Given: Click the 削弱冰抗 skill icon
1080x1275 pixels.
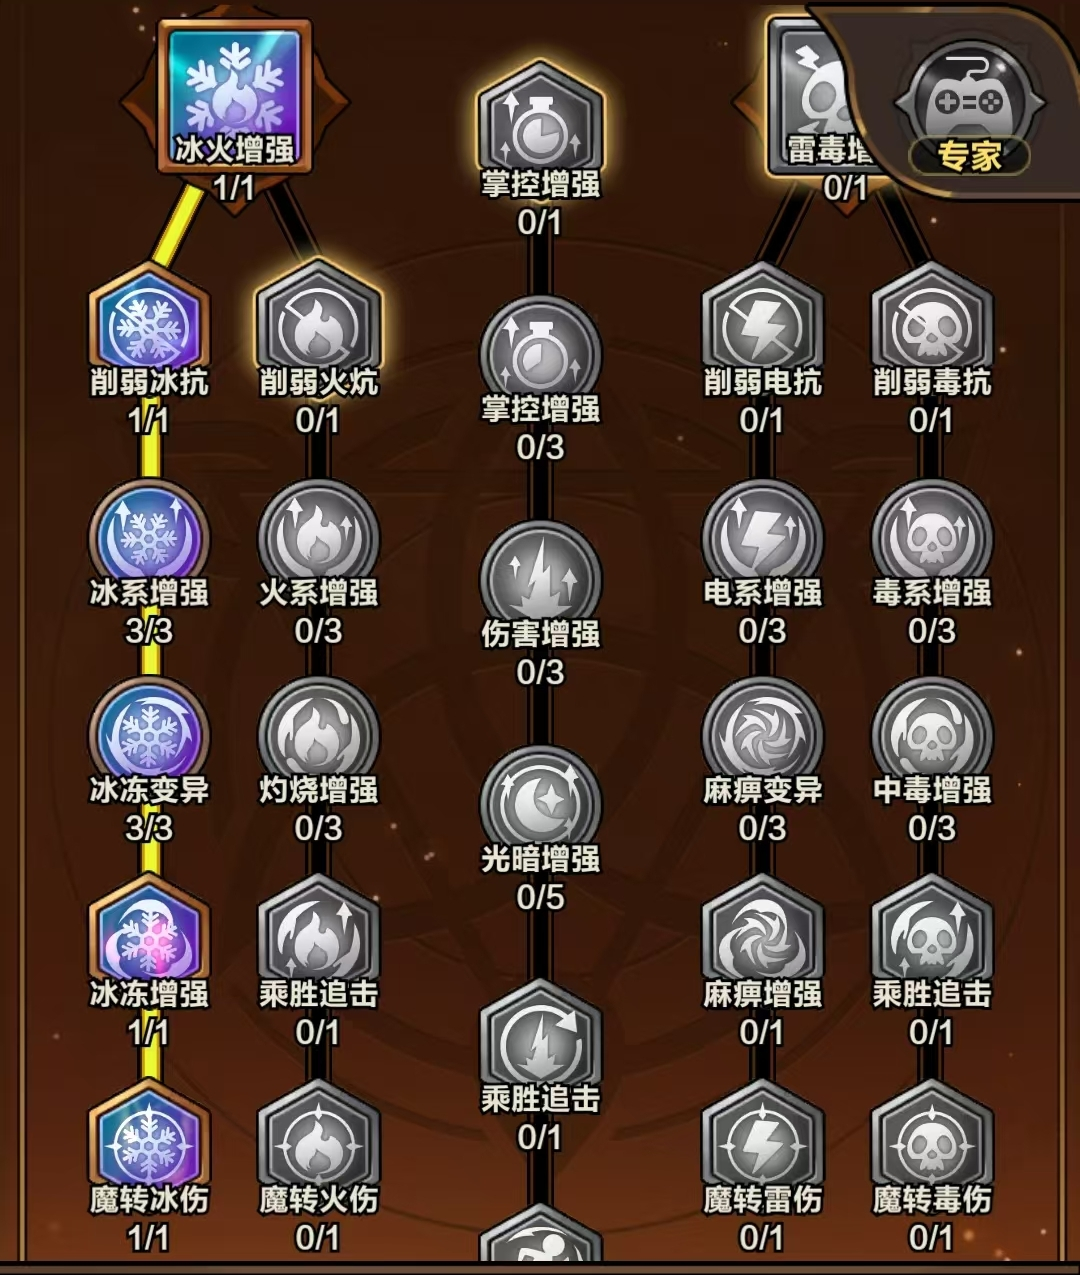Looking at the screenshot, I should click(149, 322).
